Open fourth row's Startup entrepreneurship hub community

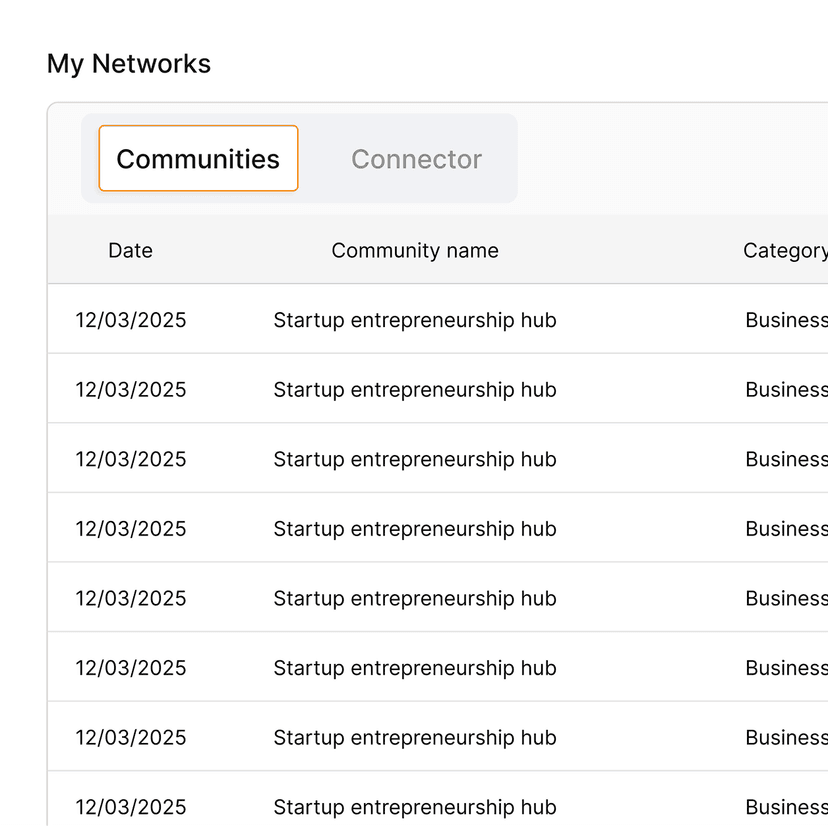(x=415, y=529)
